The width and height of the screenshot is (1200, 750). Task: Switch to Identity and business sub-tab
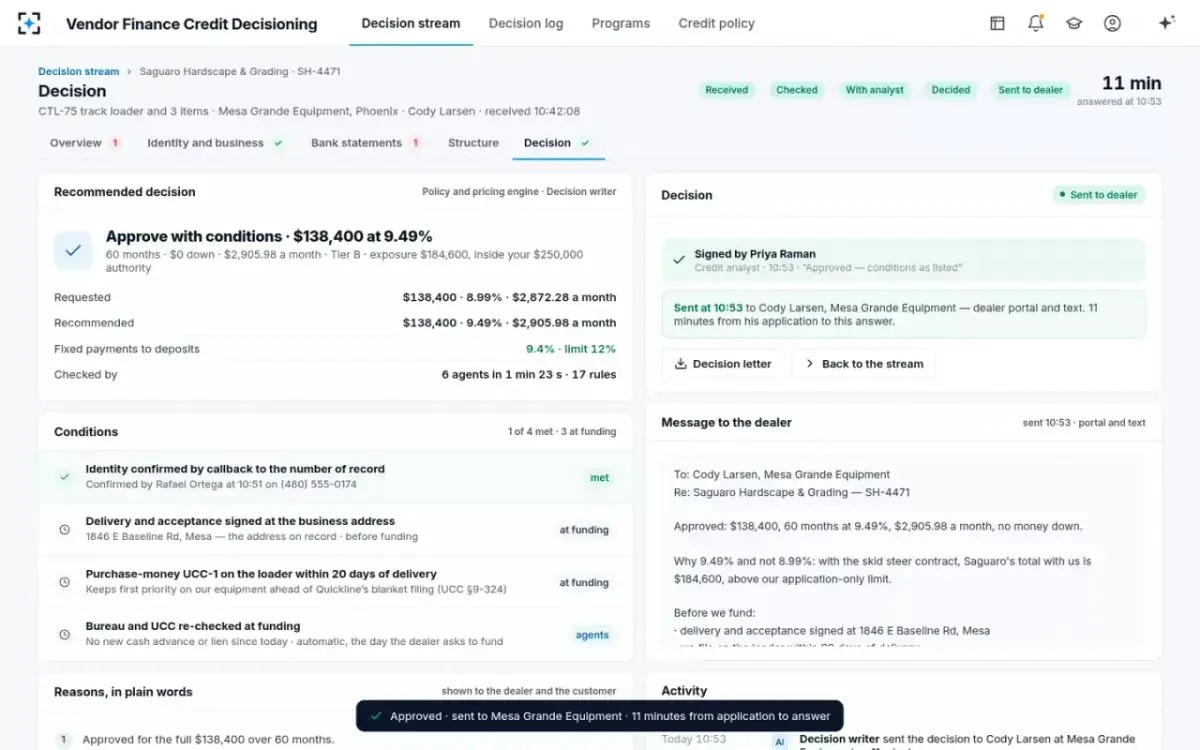(x=215, y=143)
